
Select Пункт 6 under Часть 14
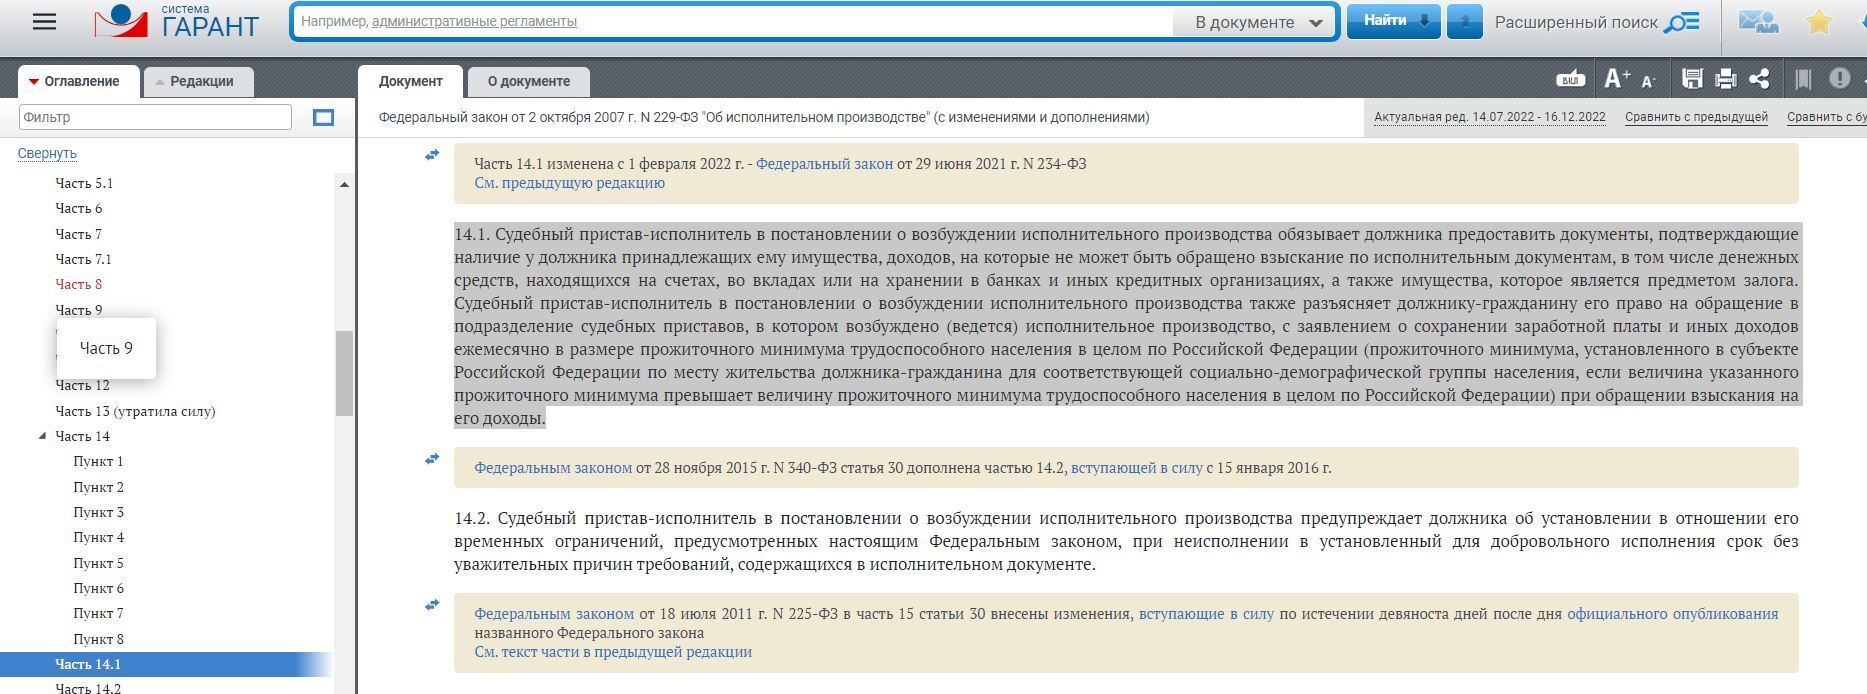(99, 588)
